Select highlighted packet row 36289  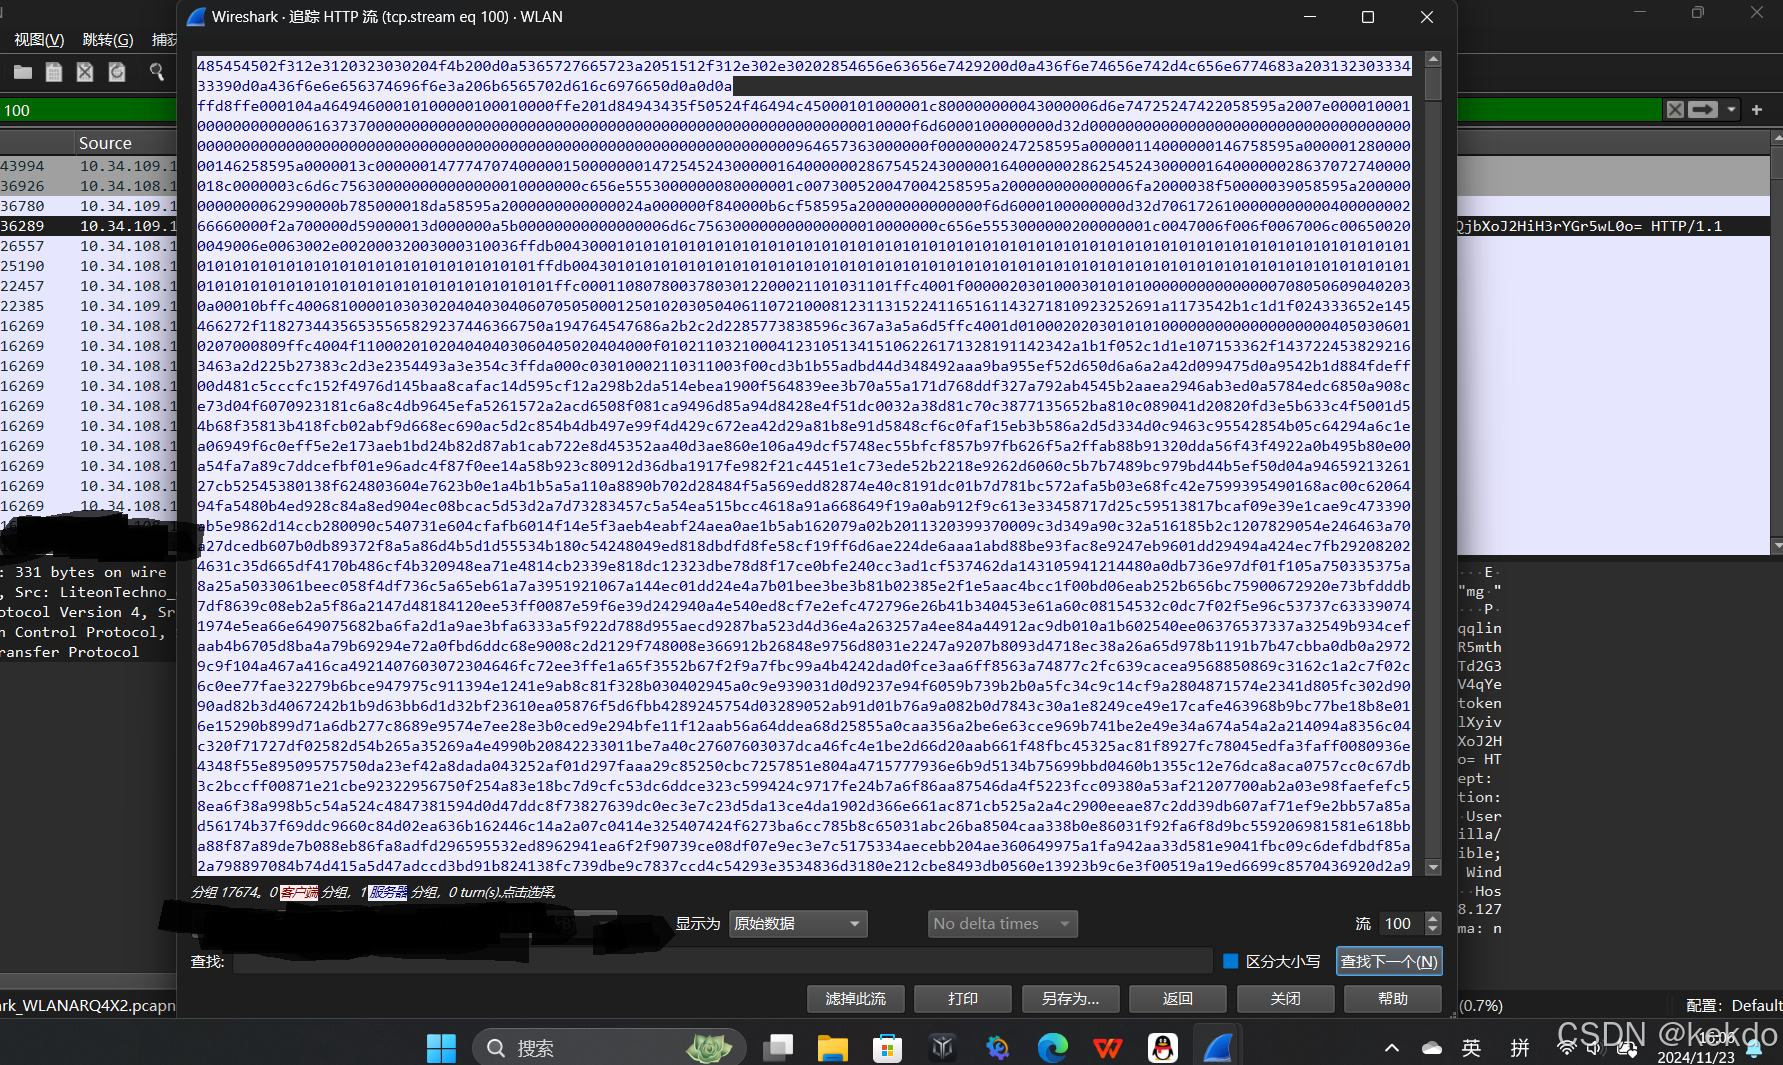click(88, 226)
